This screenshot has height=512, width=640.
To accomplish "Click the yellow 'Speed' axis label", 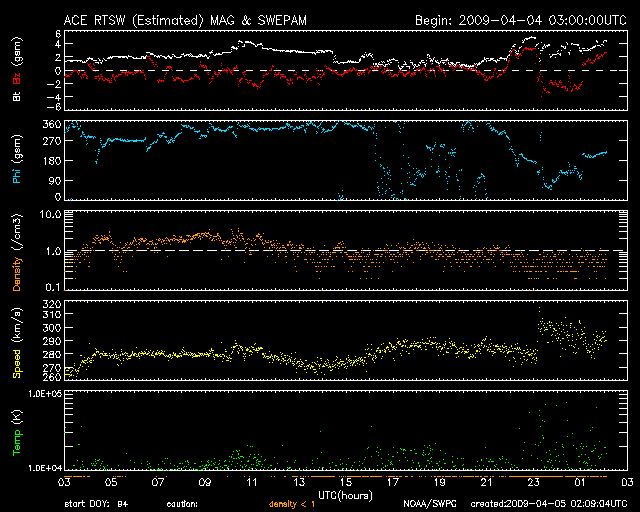I will click(17, 364).
